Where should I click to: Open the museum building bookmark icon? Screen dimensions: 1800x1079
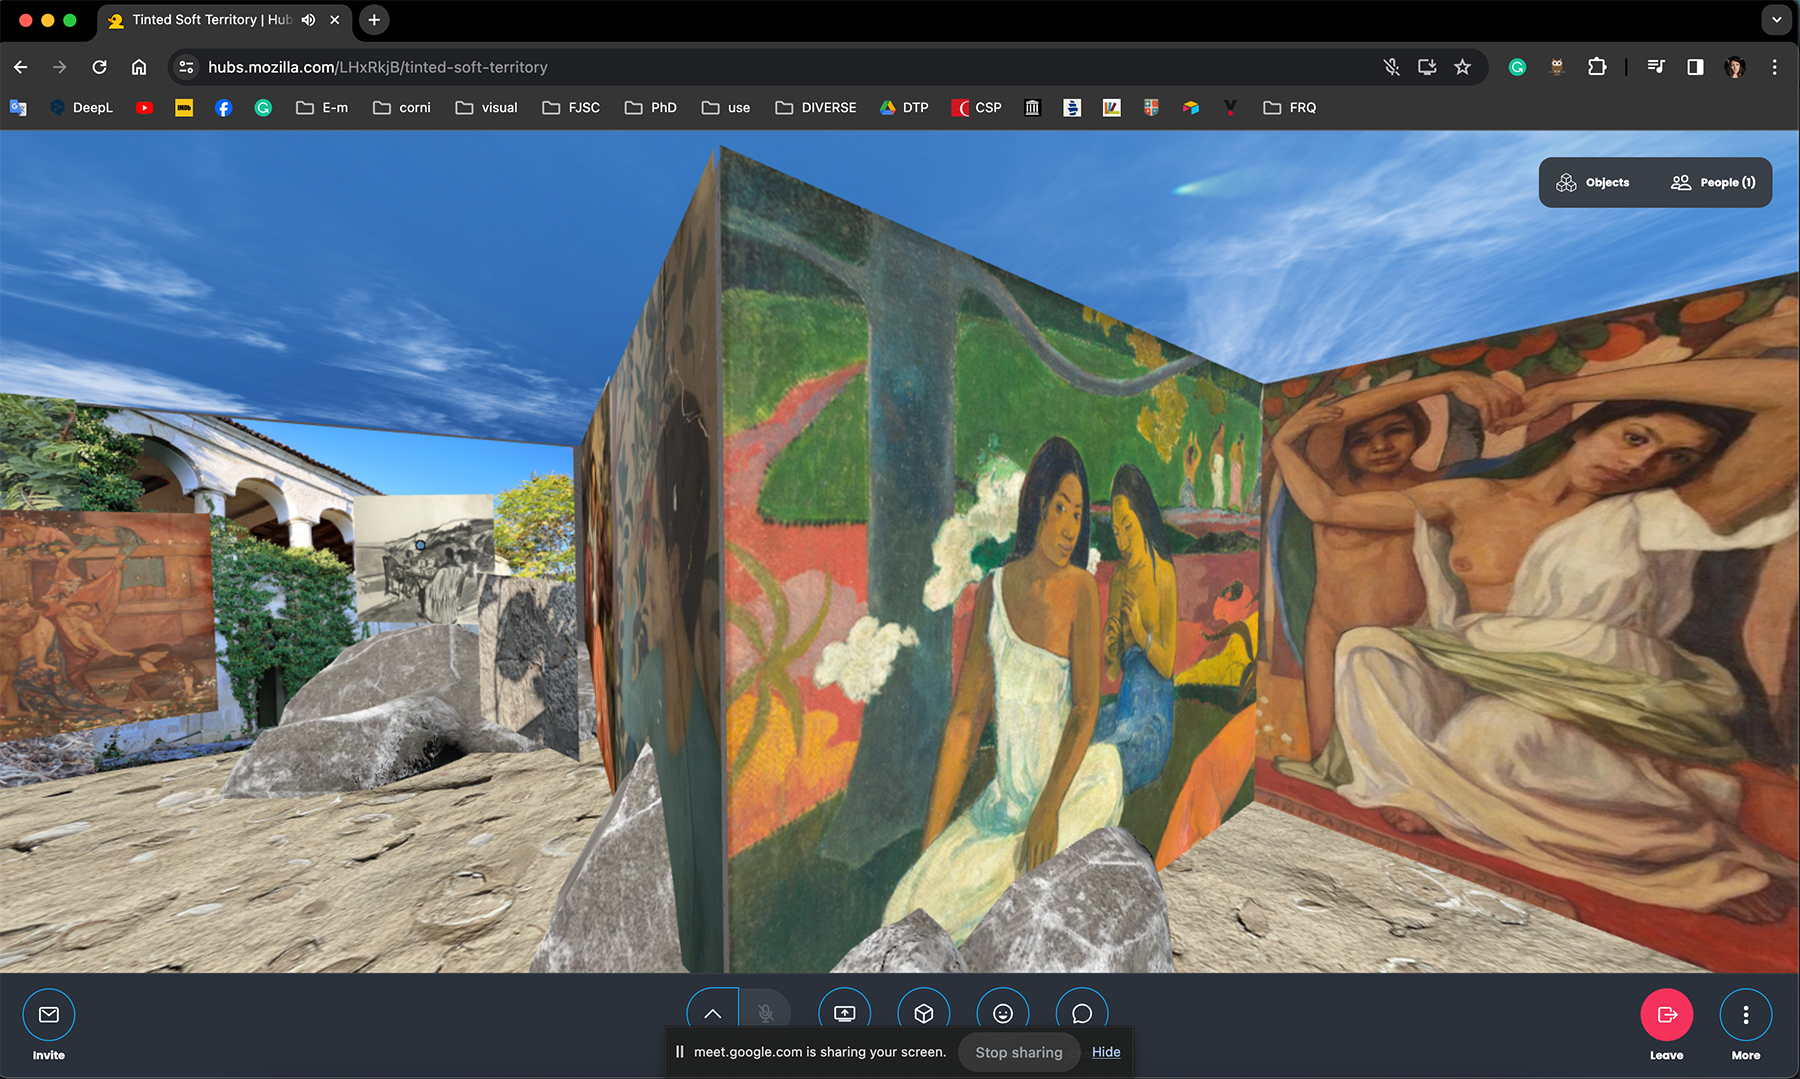pyautogui.click(x=1033, y=108)
